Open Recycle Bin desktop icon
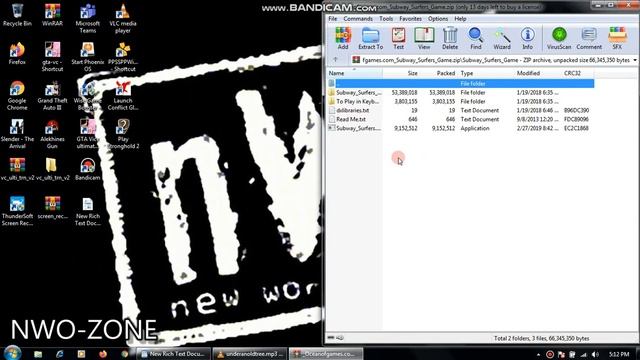The height and width of the screenshot is (360, 640). pos(17,15)
